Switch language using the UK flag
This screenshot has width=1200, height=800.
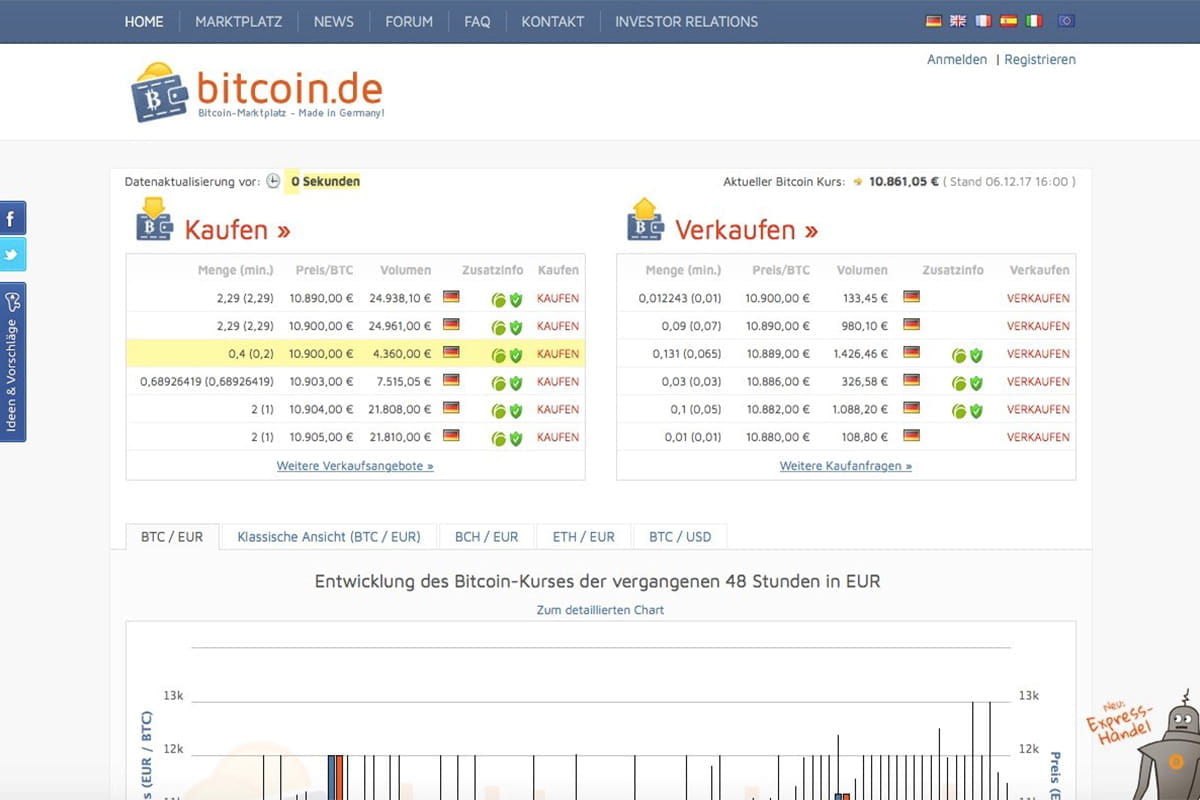pyautogui.click(x=958, y=20)
